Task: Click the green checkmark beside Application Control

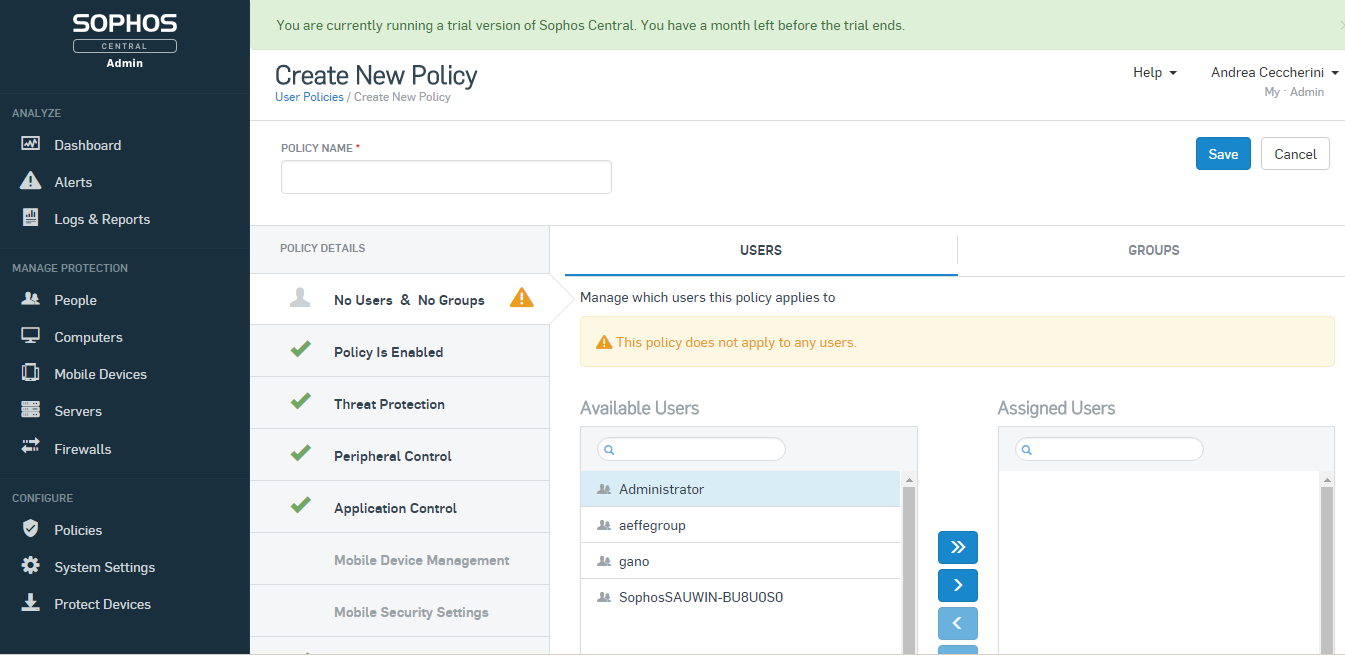Action: (x=300, y=506)
